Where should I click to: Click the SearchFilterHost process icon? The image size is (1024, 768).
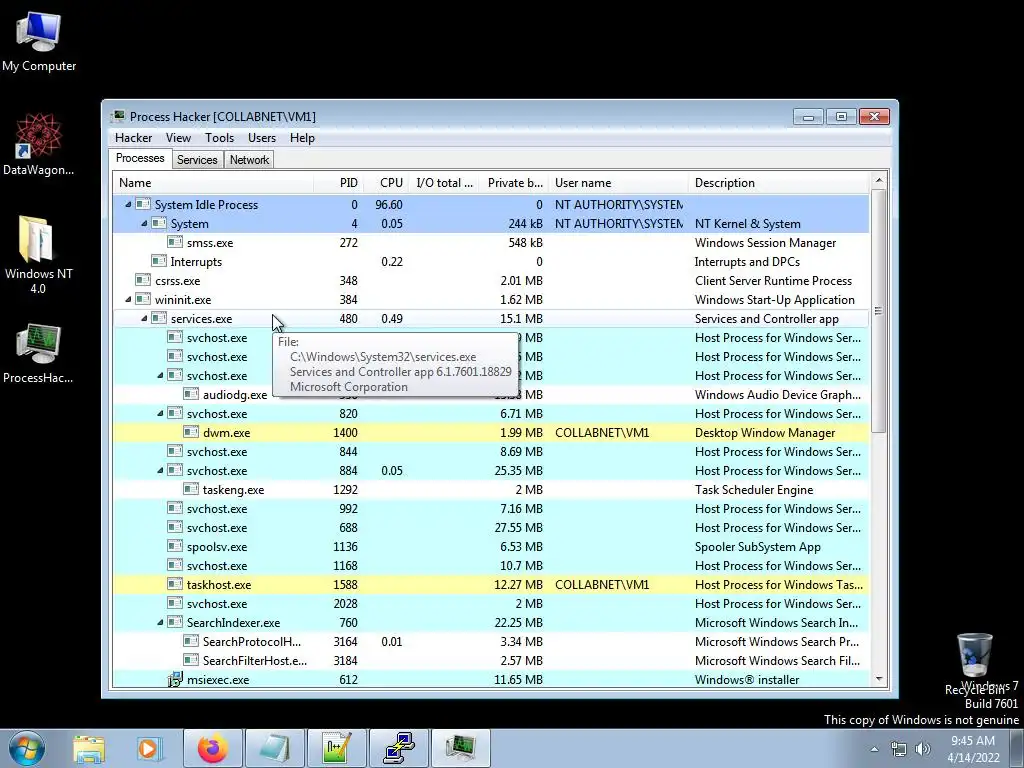tap(191, 660)
